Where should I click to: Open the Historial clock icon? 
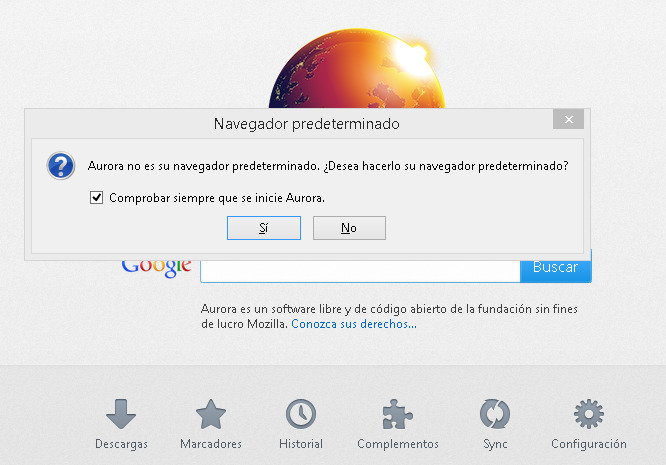pyautogui.click(x=301, y=414)
